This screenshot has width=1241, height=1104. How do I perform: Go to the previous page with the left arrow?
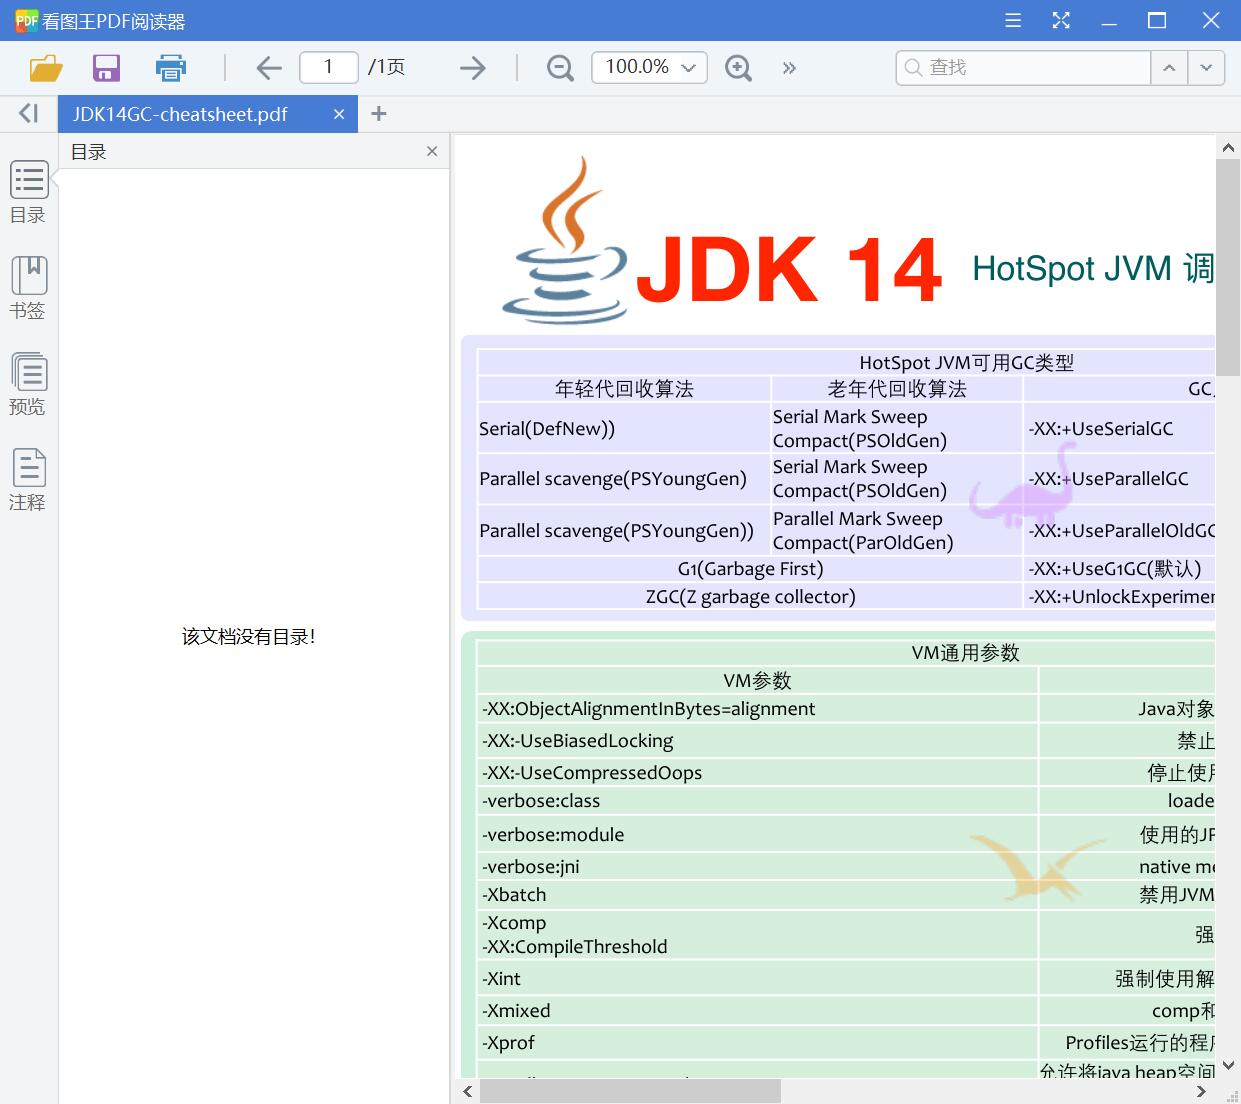(268, 68)
